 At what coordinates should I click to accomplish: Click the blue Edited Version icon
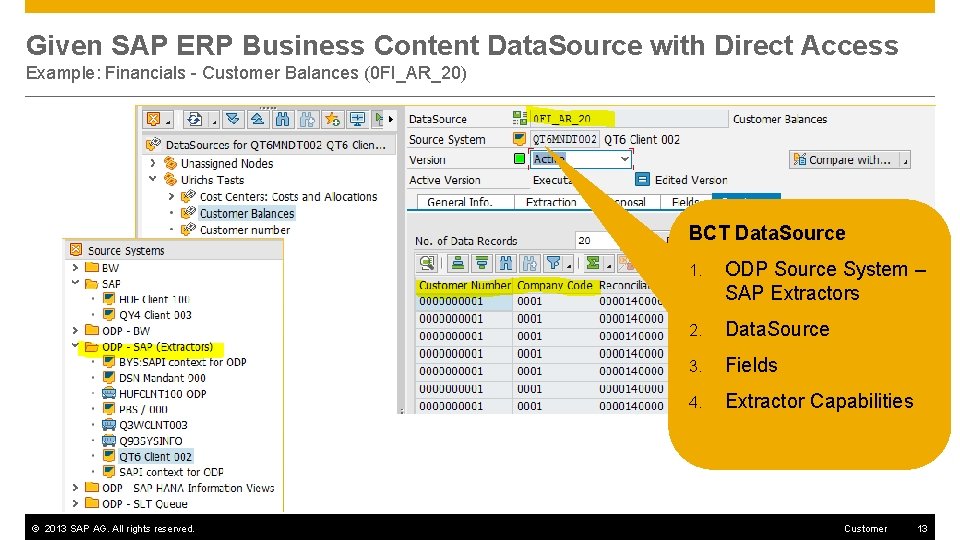pos(642,179)
